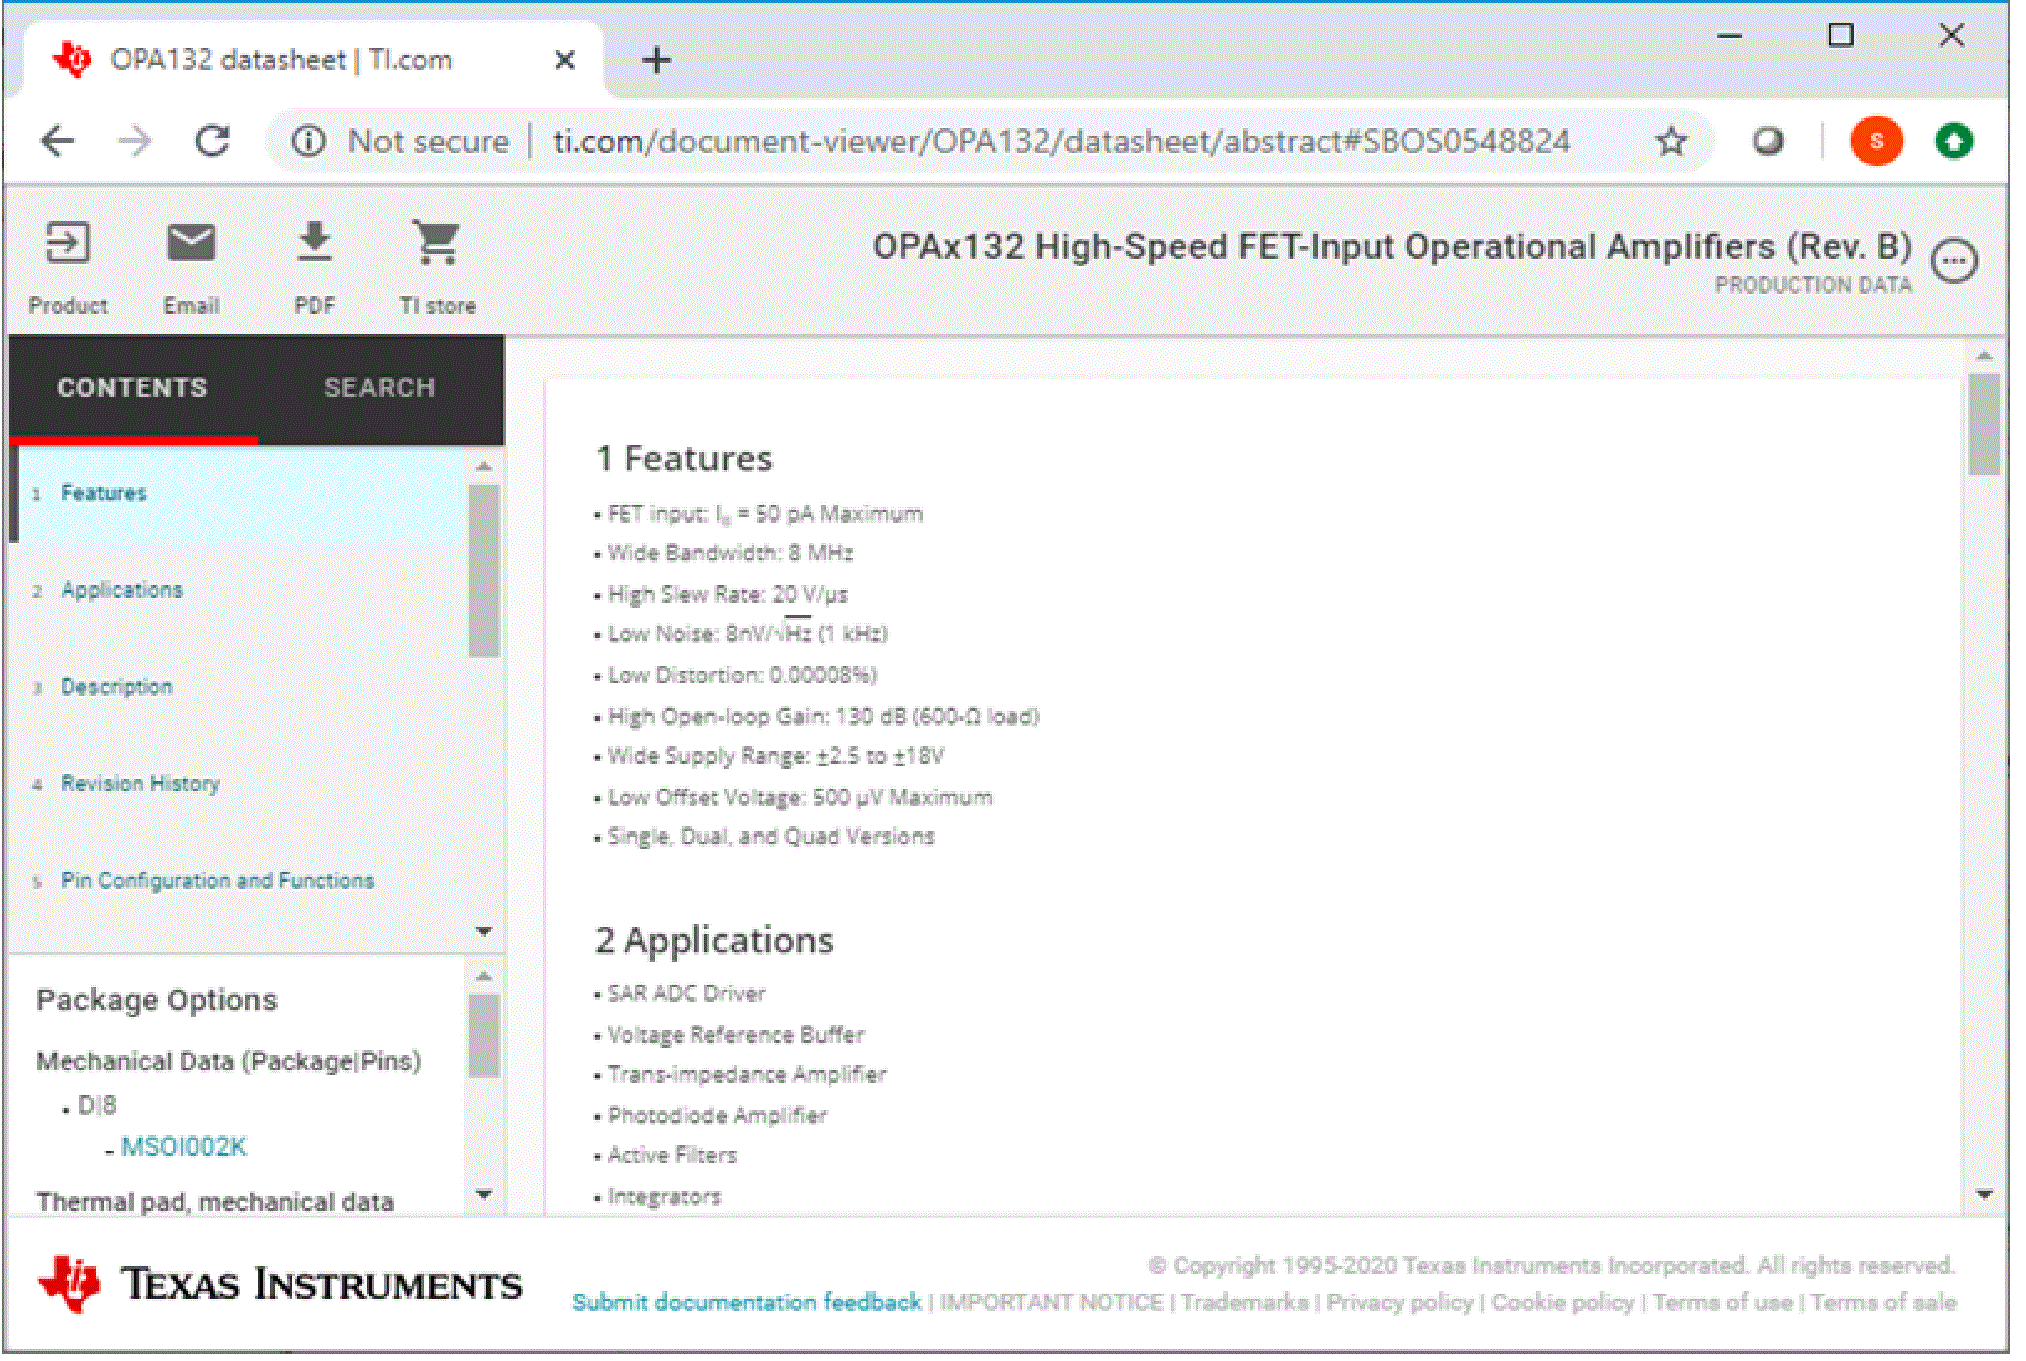Click the contents list scrollbar thumb
Image resolution: width=2026 pixels, height=1361 pixels.
pos(484,570)
